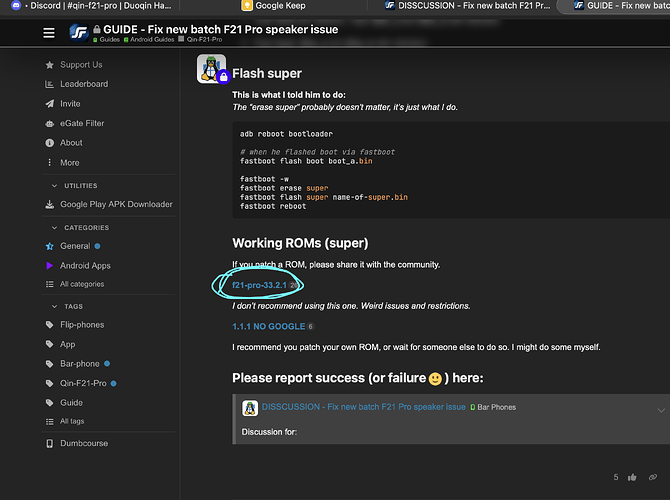Click the Bar-phone tag icon
Image resolution: width=670 pixels, height=500 pixels.
pos(50,364)
